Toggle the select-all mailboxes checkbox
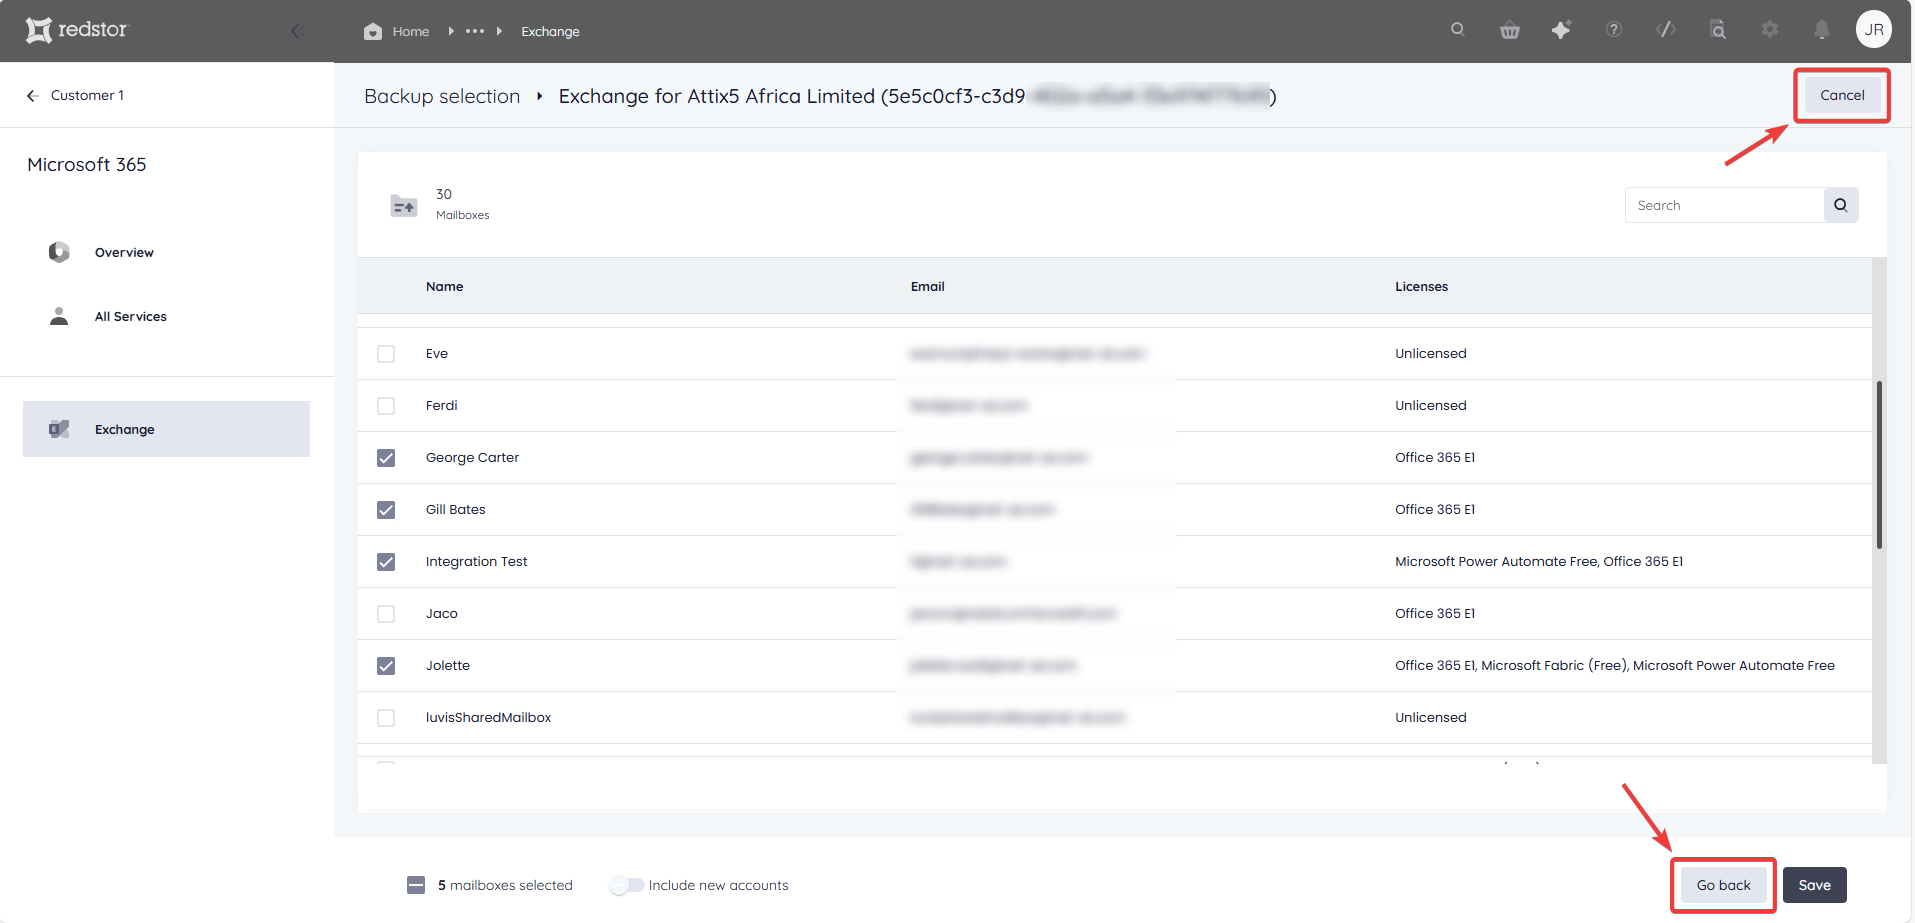This screenshot has width=1915, height=923. pyautogui.click(x=416, y=885)
